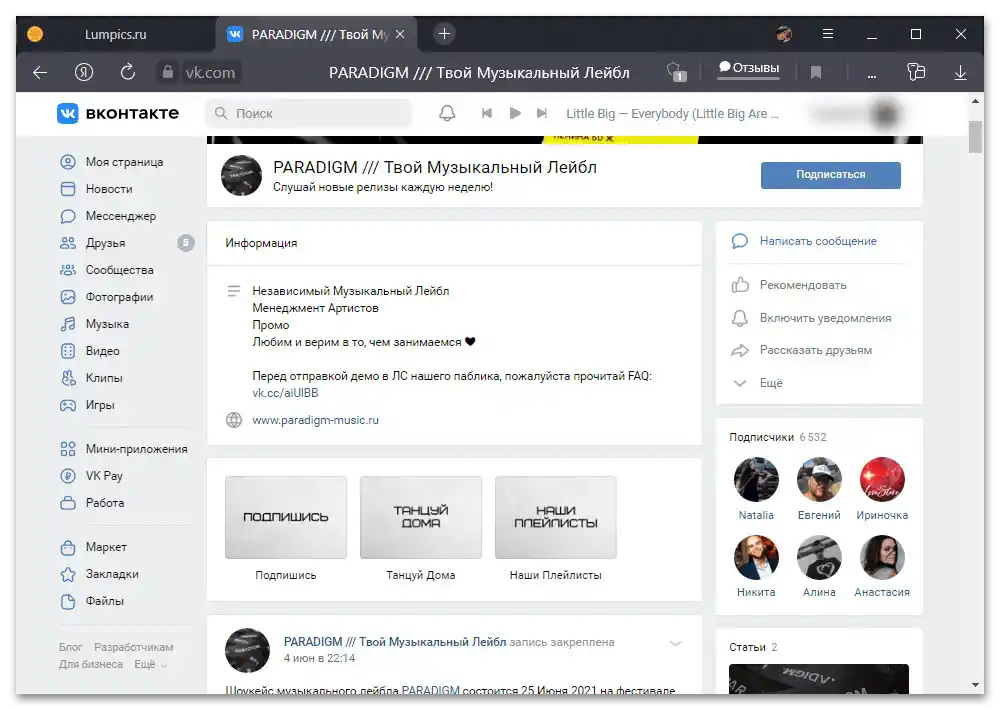Click the Закладки star icon
This screenshot has height=710, width=1000.
68,574
